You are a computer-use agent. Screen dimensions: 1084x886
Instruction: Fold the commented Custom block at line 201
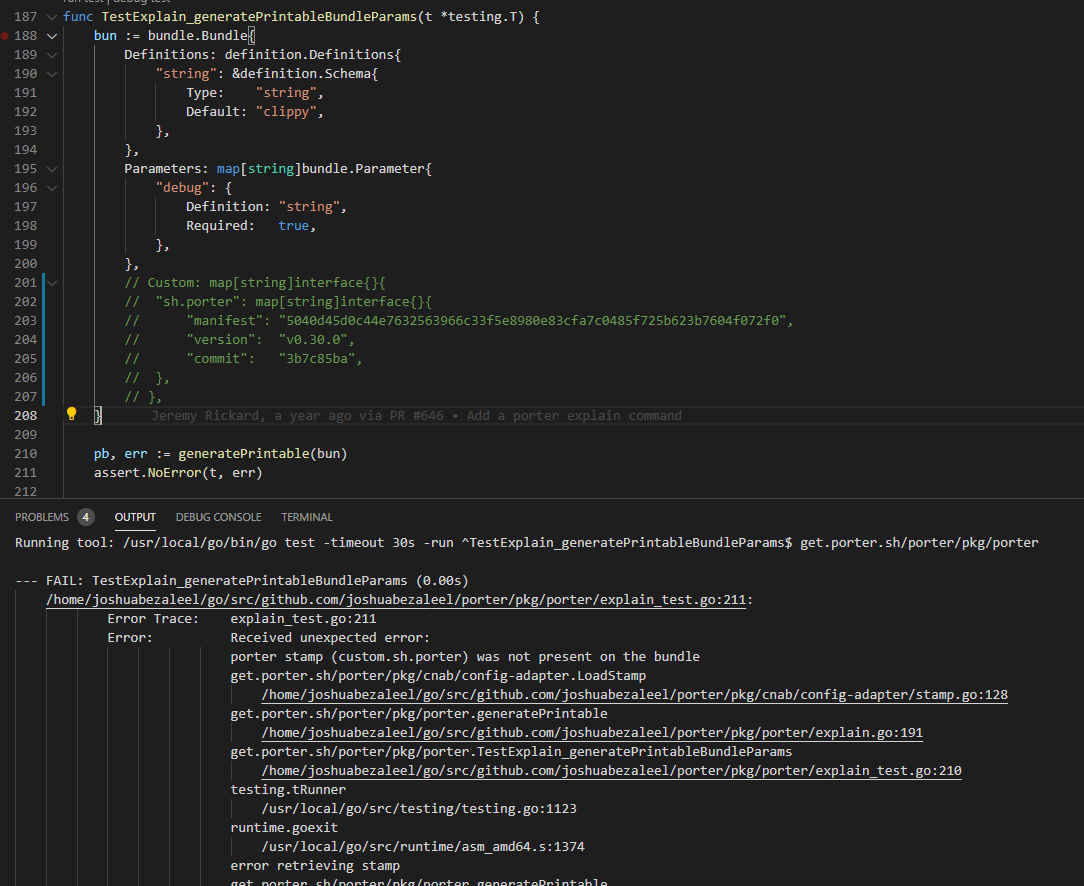click(52, 283)
